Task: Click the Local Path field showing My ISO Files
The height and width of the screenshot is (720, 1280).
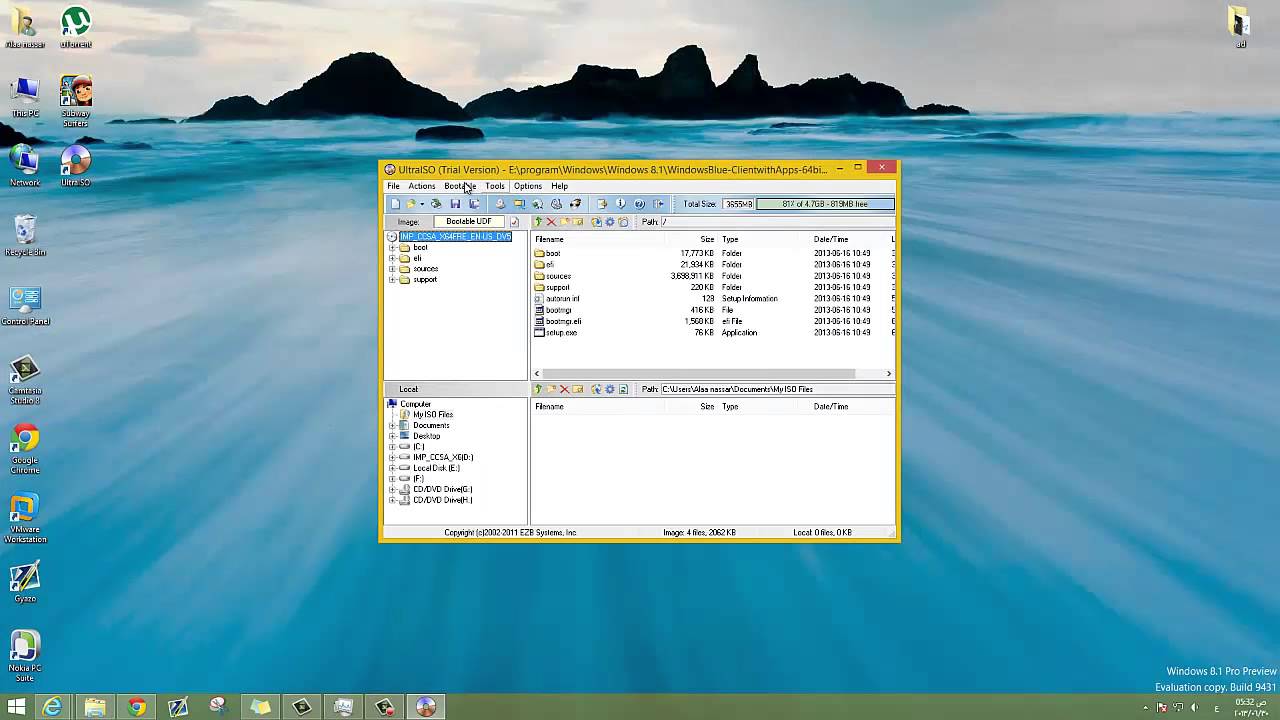Action: 777,389
